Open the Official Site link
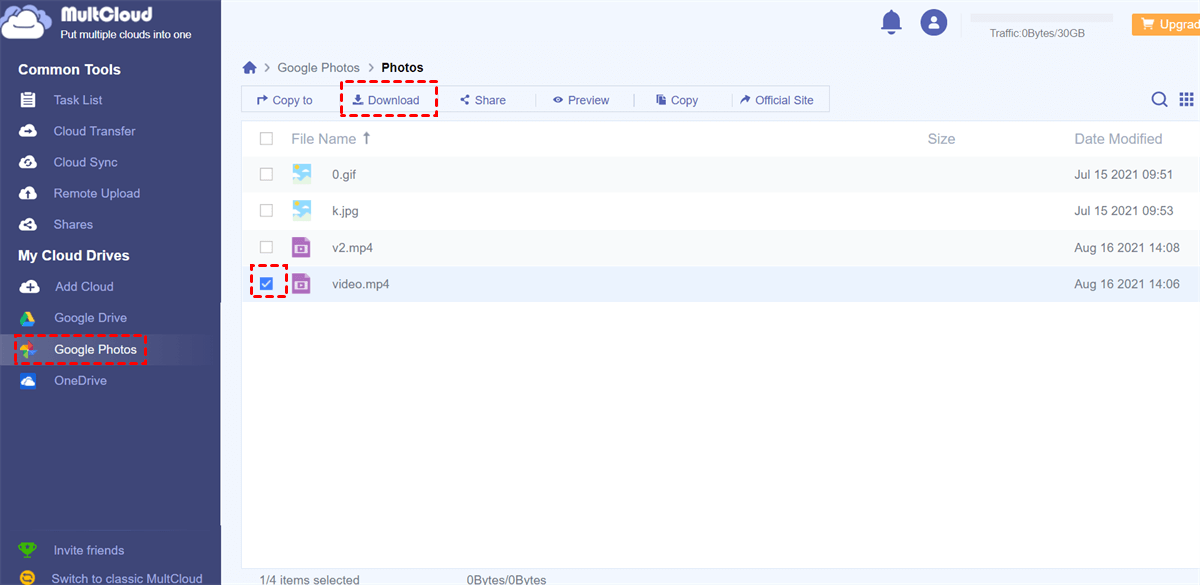The width and height of the screenshot is (1200, 585). [777, 100]
